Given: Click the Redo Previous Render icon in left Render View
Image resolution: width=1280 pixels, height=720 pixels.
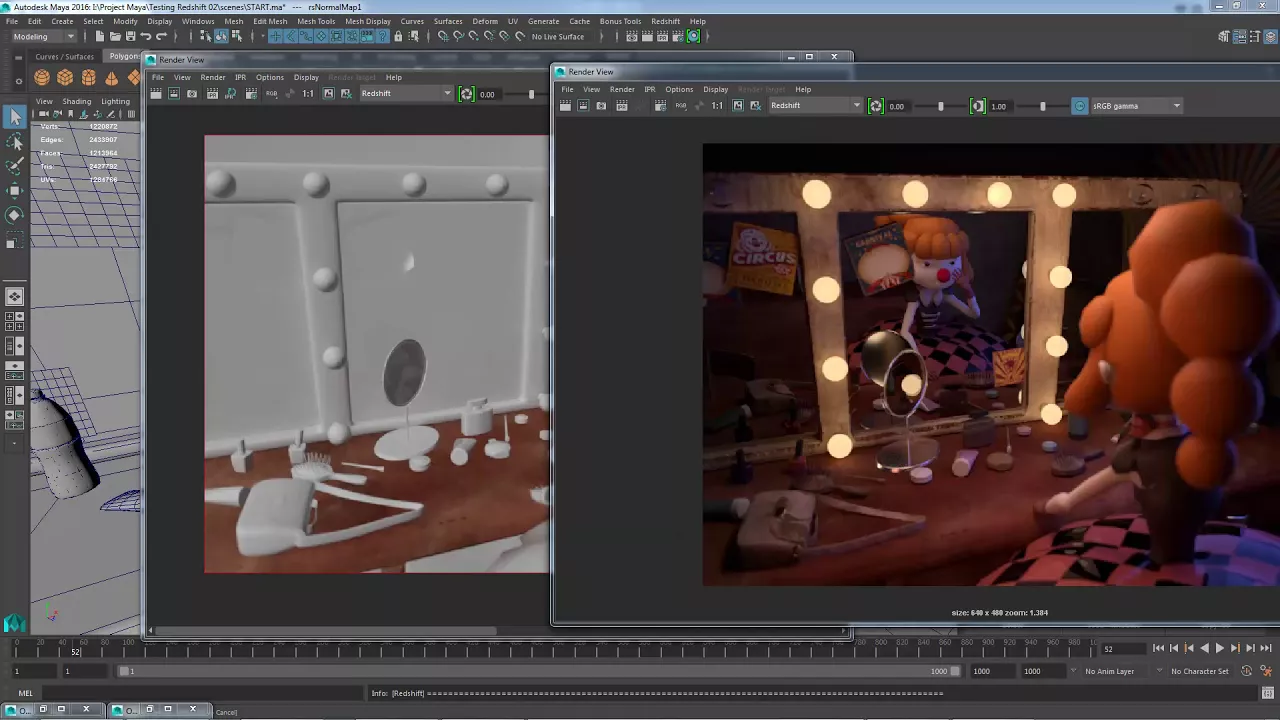Looking at the screenshot, I should tap(156, 94).
